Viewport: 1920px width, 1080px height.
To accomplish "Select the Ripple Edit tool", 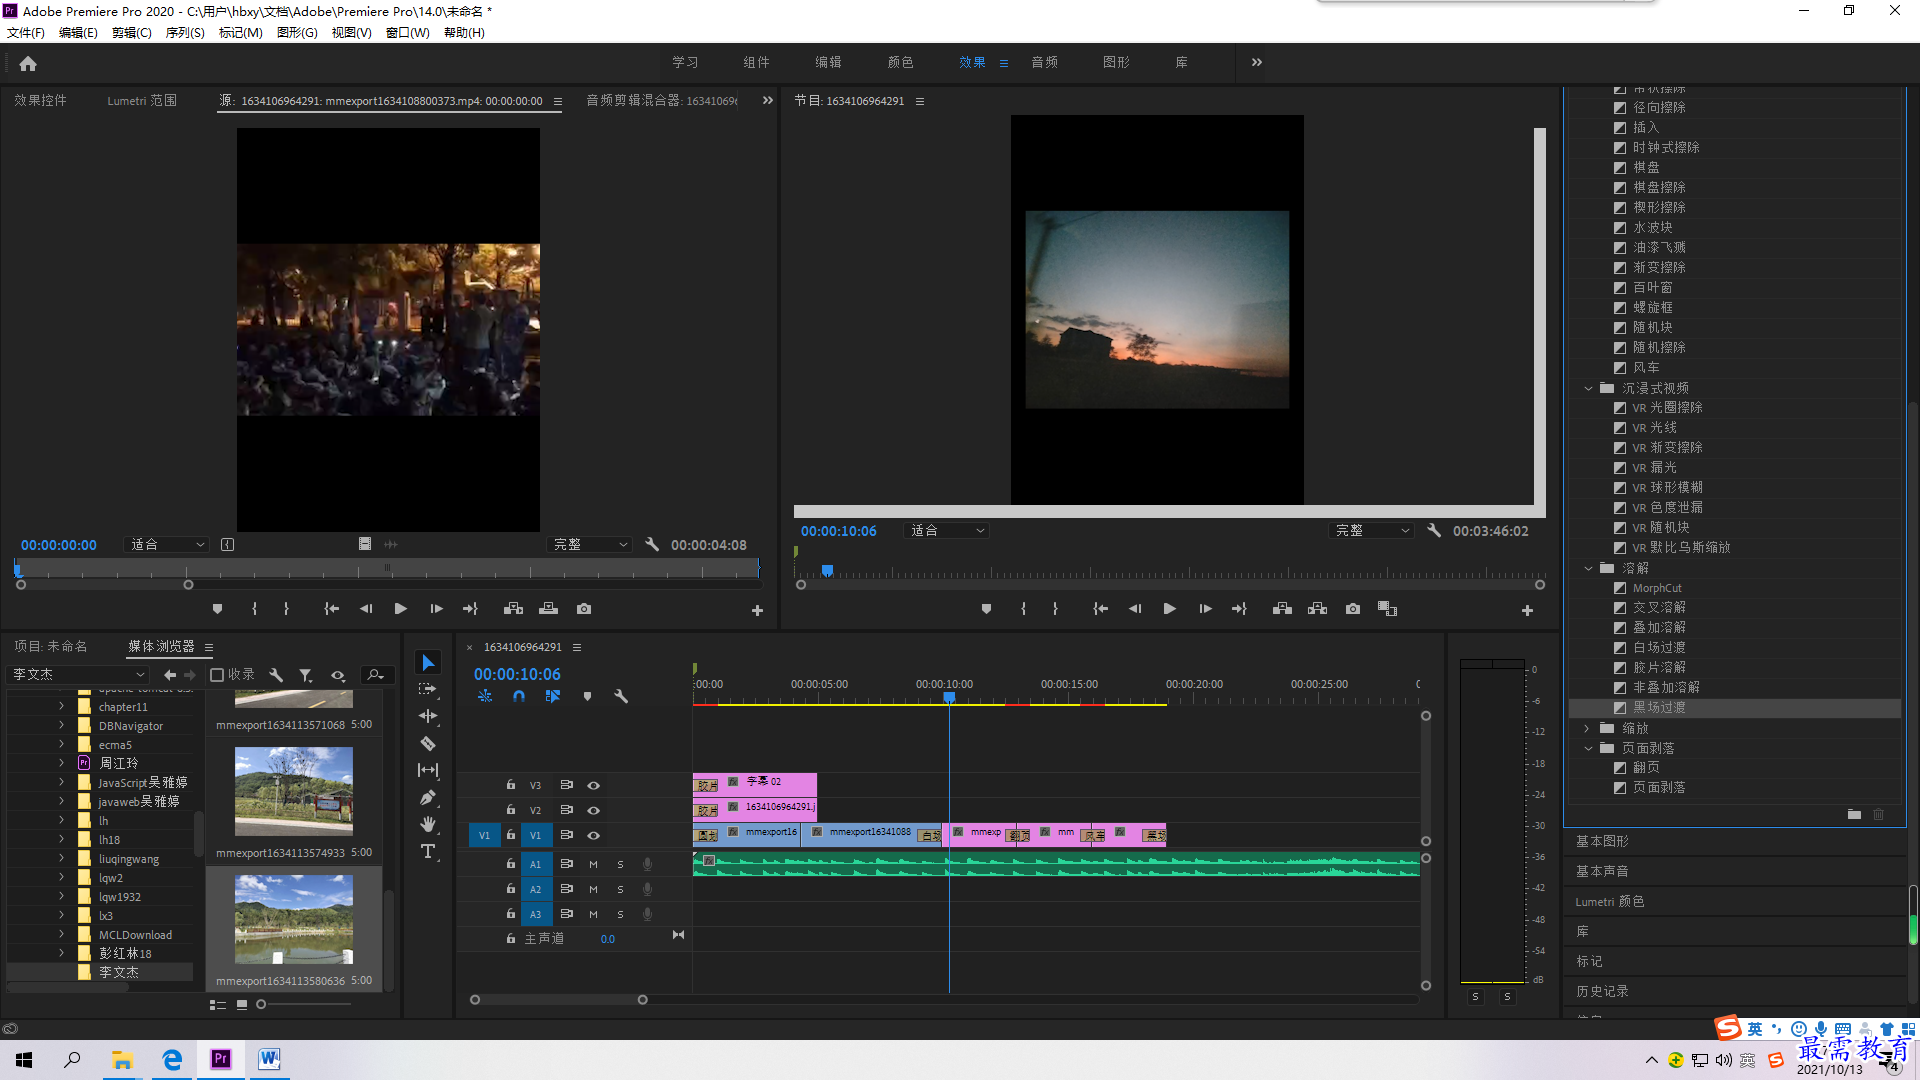I will (428, 716).
